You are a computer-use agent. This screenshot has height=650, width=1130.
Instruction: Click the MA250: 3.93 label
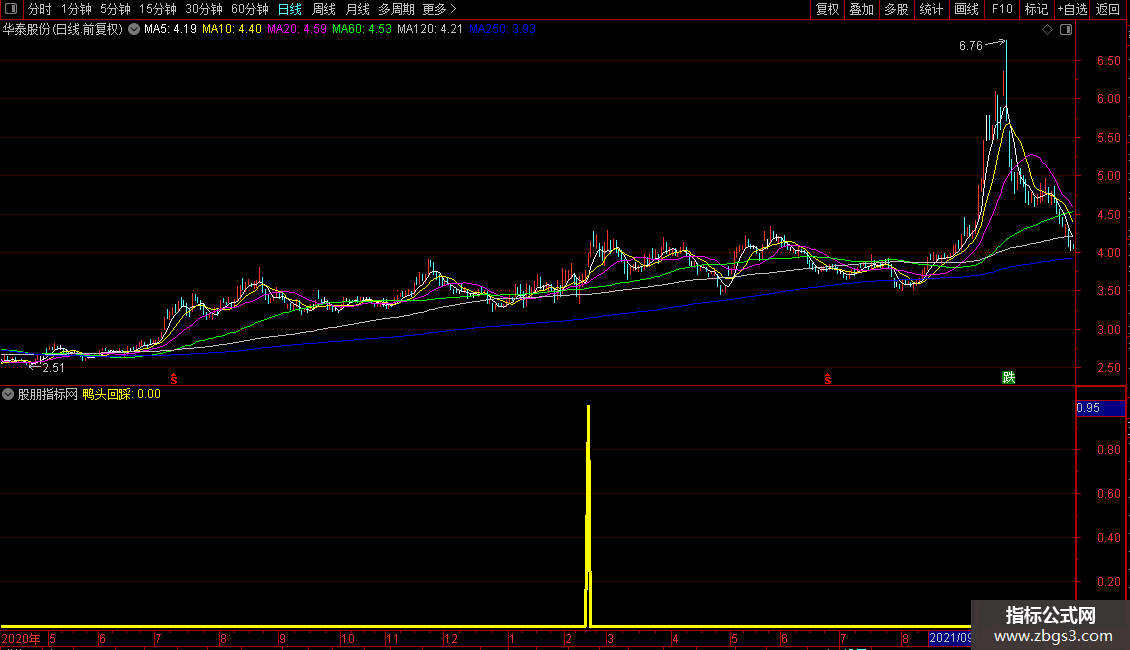coord(502,29)
